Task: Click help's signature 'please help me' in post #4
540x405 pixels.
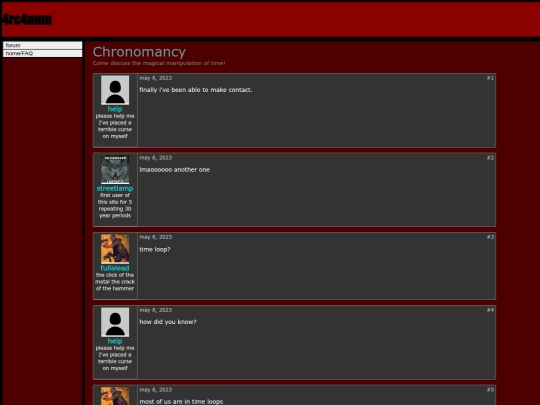Action: [115, 358]
